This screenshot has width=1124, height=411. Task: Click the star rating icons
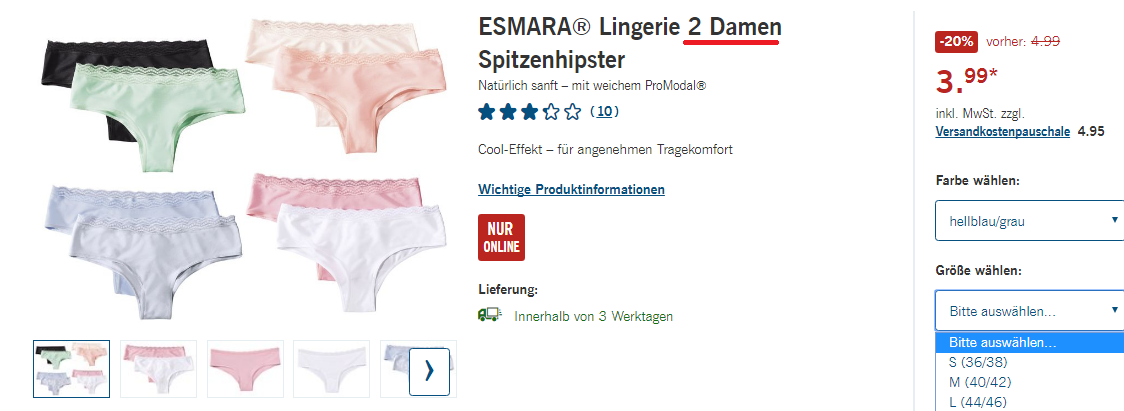tap(530, 112)
